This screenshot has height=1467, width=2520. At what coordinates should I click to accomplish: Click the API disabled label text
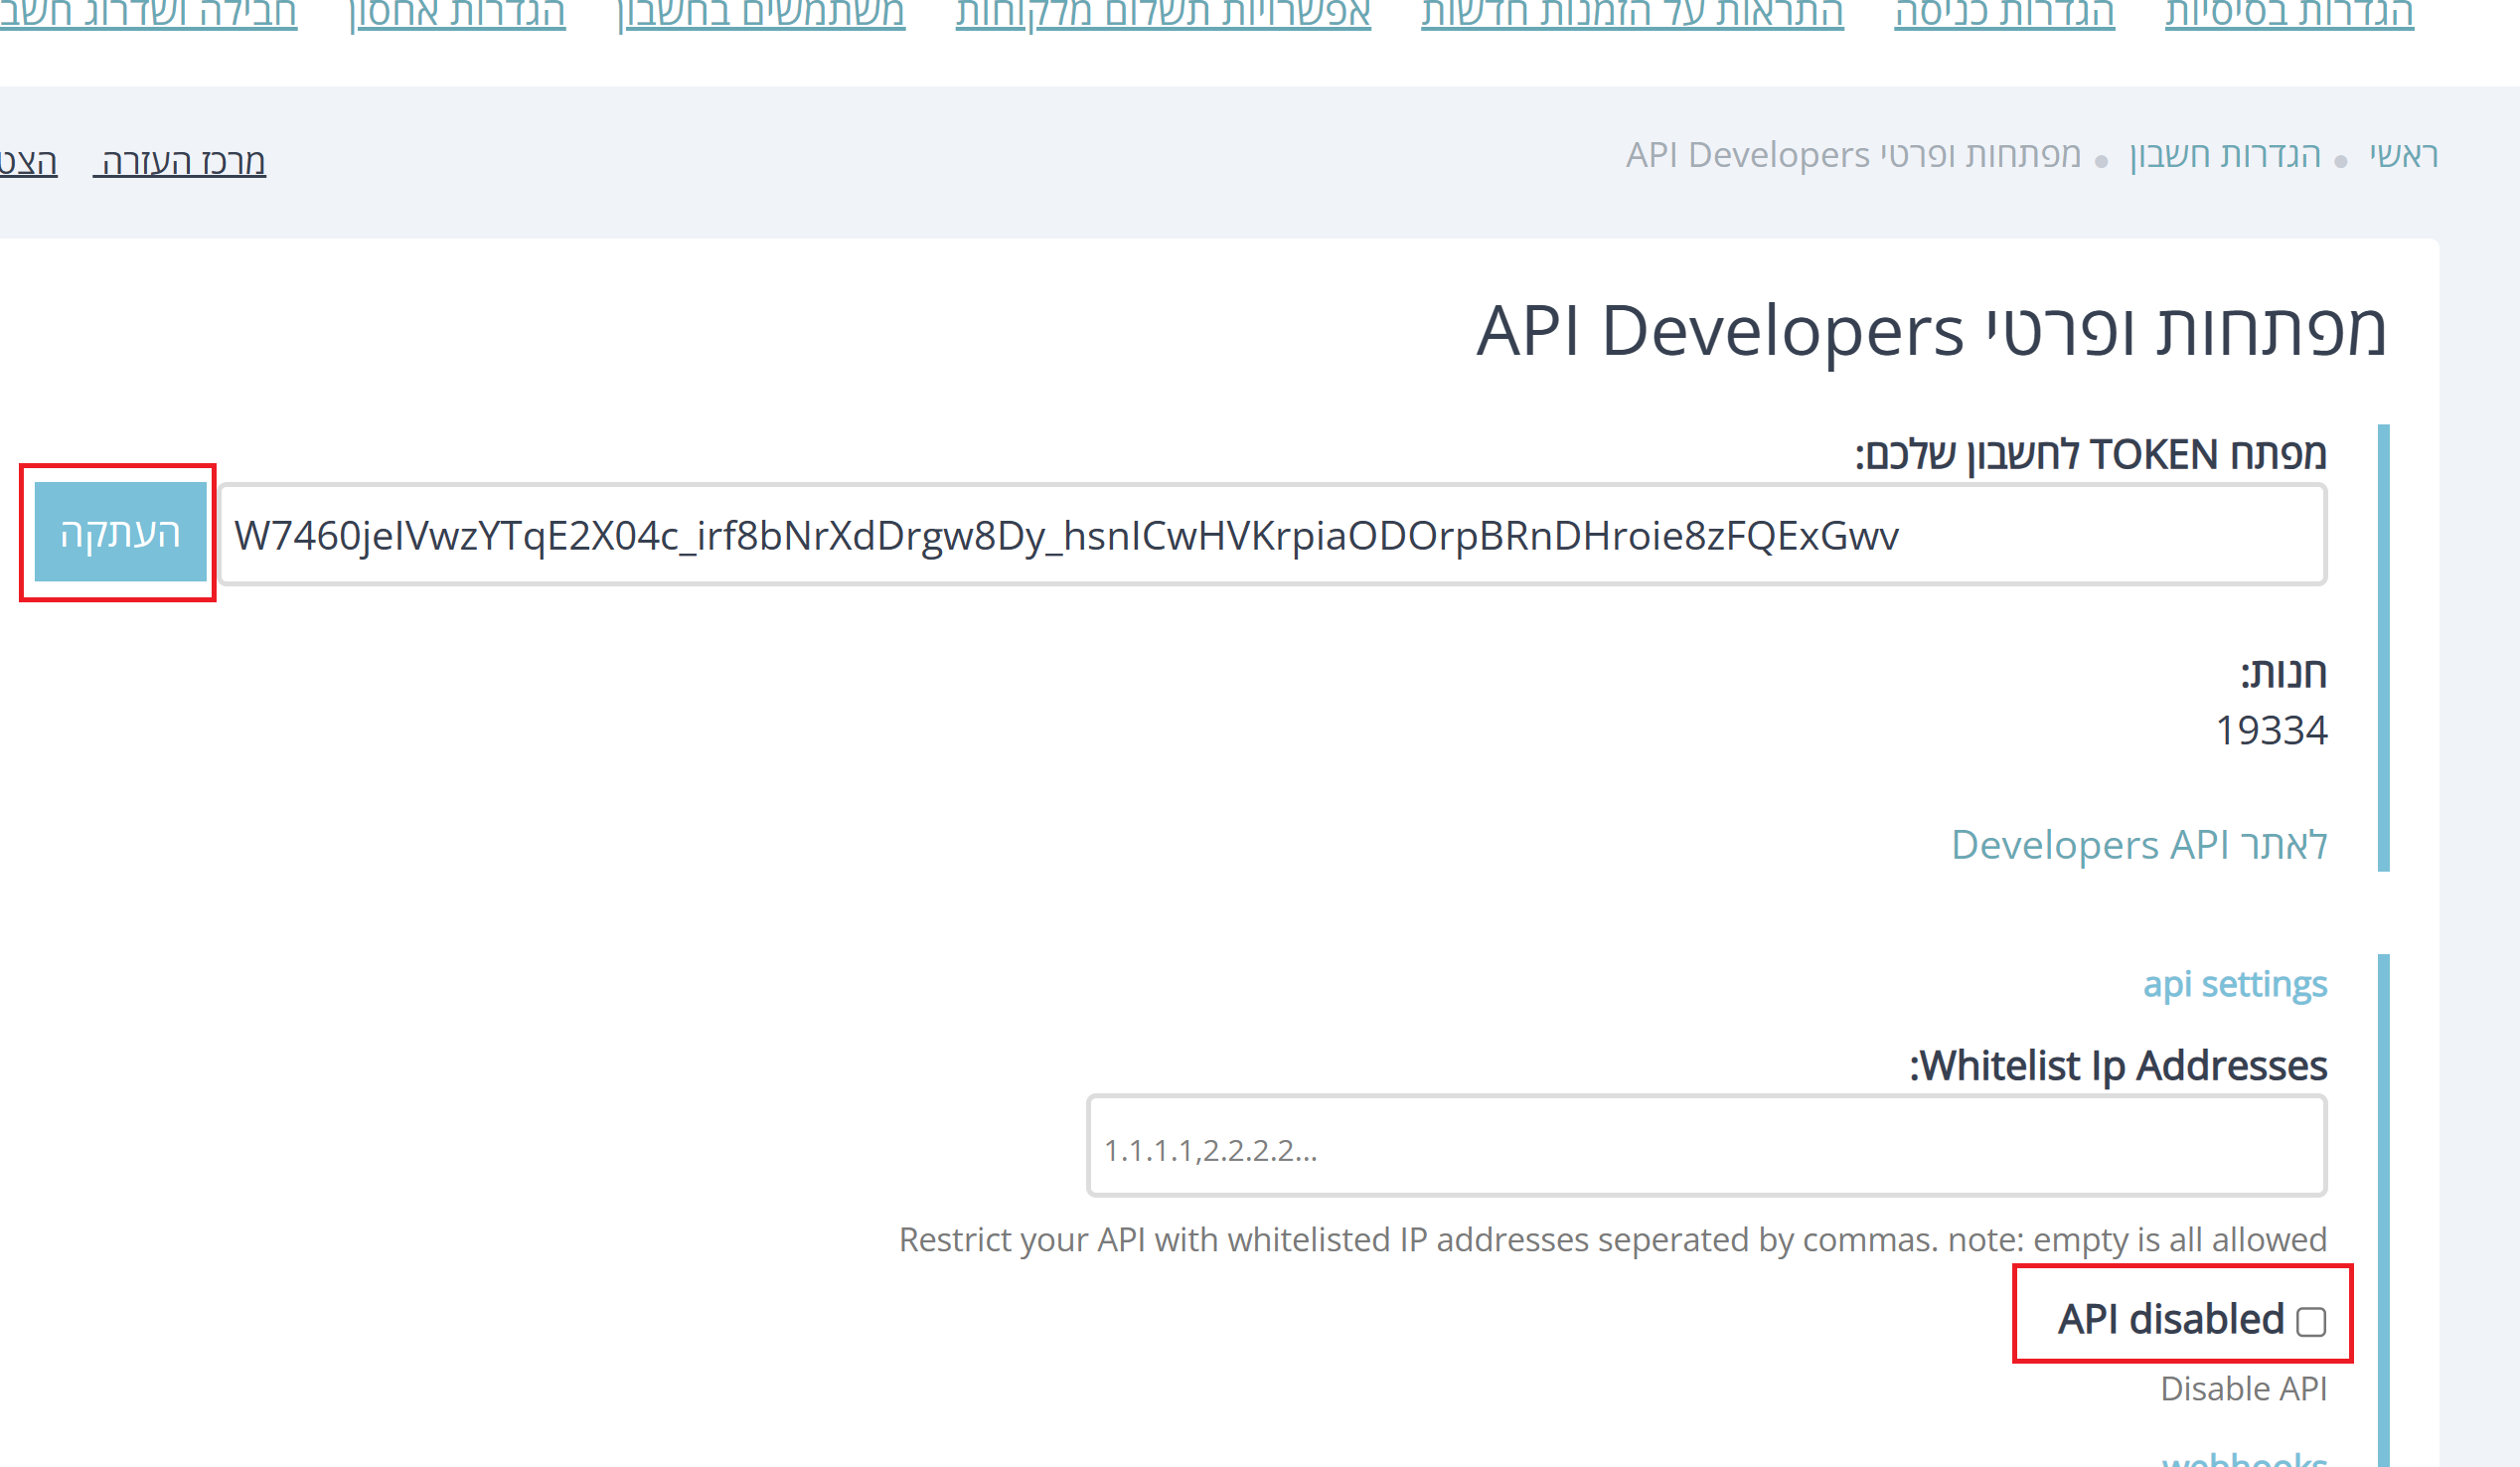(x=2170, y=1319)
